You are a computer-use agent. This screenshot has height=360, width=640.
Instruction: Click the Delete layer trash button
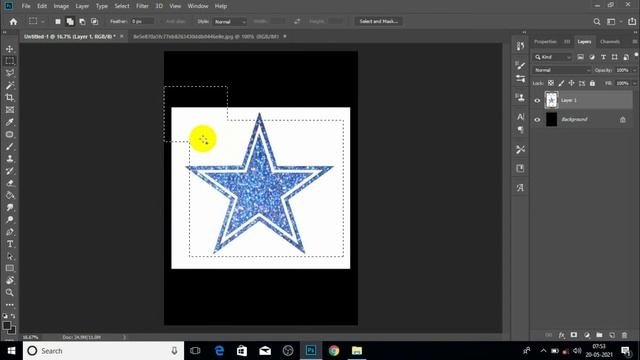pyautogui.click(x=624, y=335)
